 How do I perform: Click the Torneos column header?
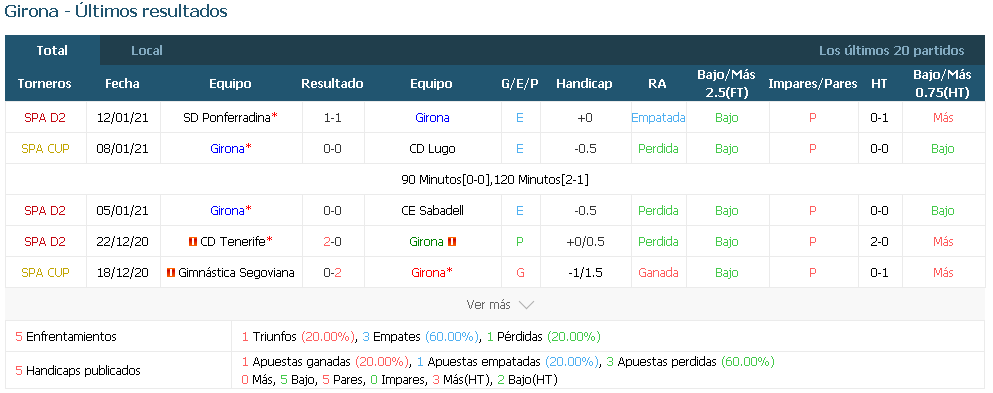tap(44, 84)
